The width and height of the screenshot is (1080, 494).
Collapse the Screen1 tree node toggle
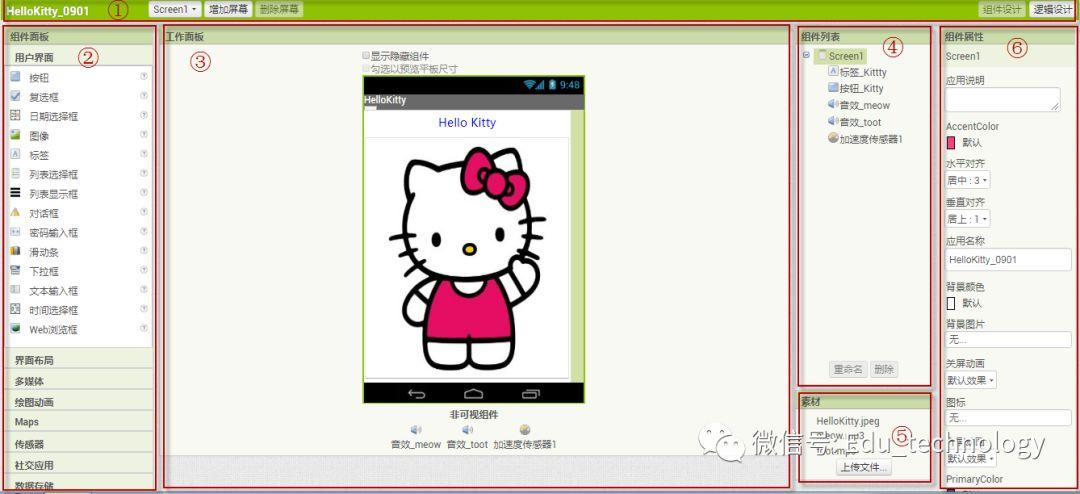pos(806,55)
